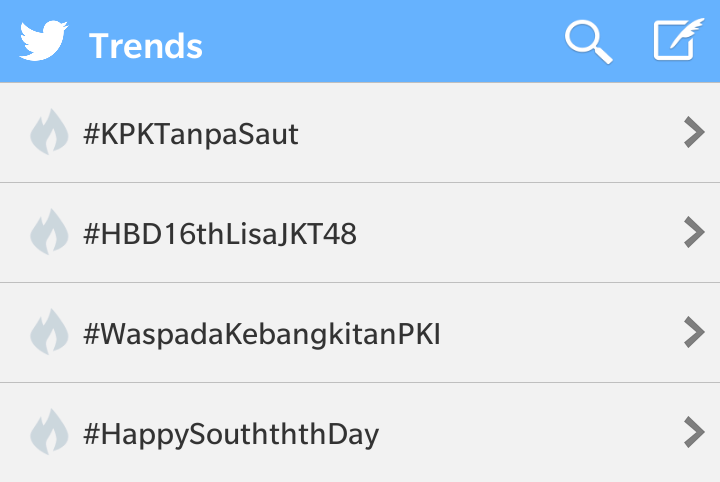This screenshot has height=482, width=720.
Task: Open the #WaspadaKebangkitanPKI trend
Action: pyautogui.click(x=262, y=334)
